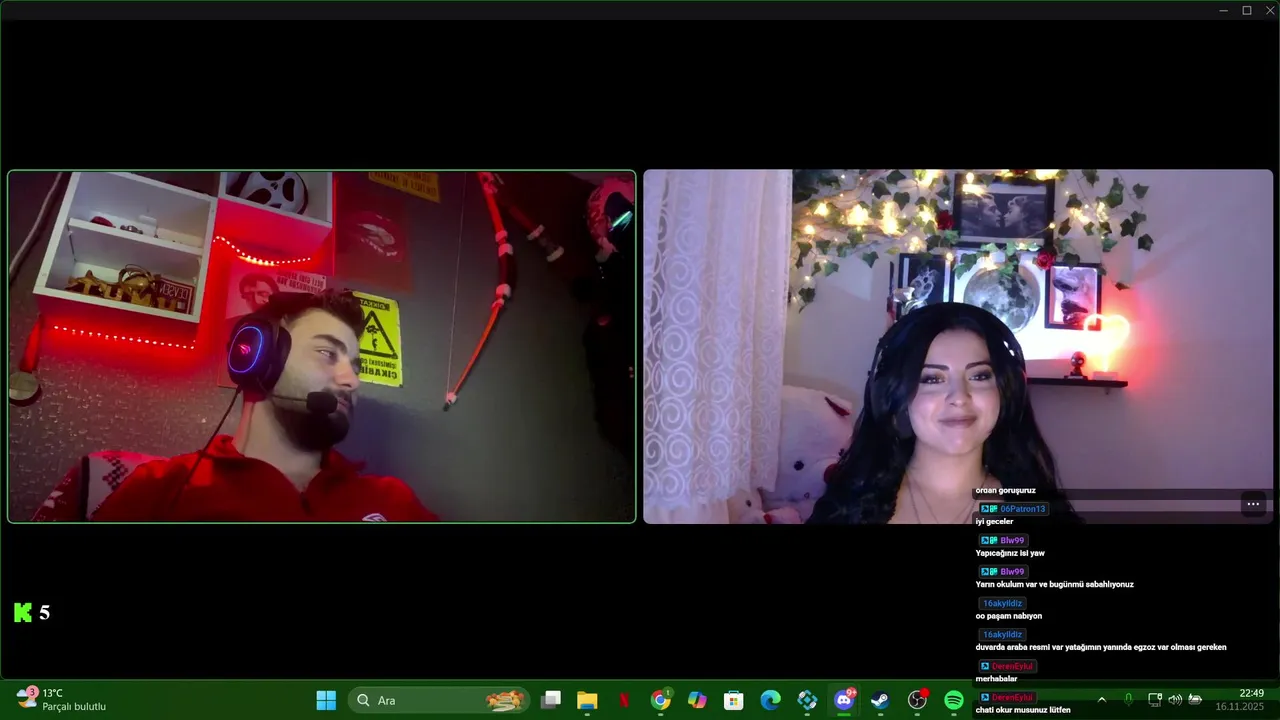Click 16akyildiz above 'duvarda araba resmi'
1280x720 pixels.
(1002, 634)
